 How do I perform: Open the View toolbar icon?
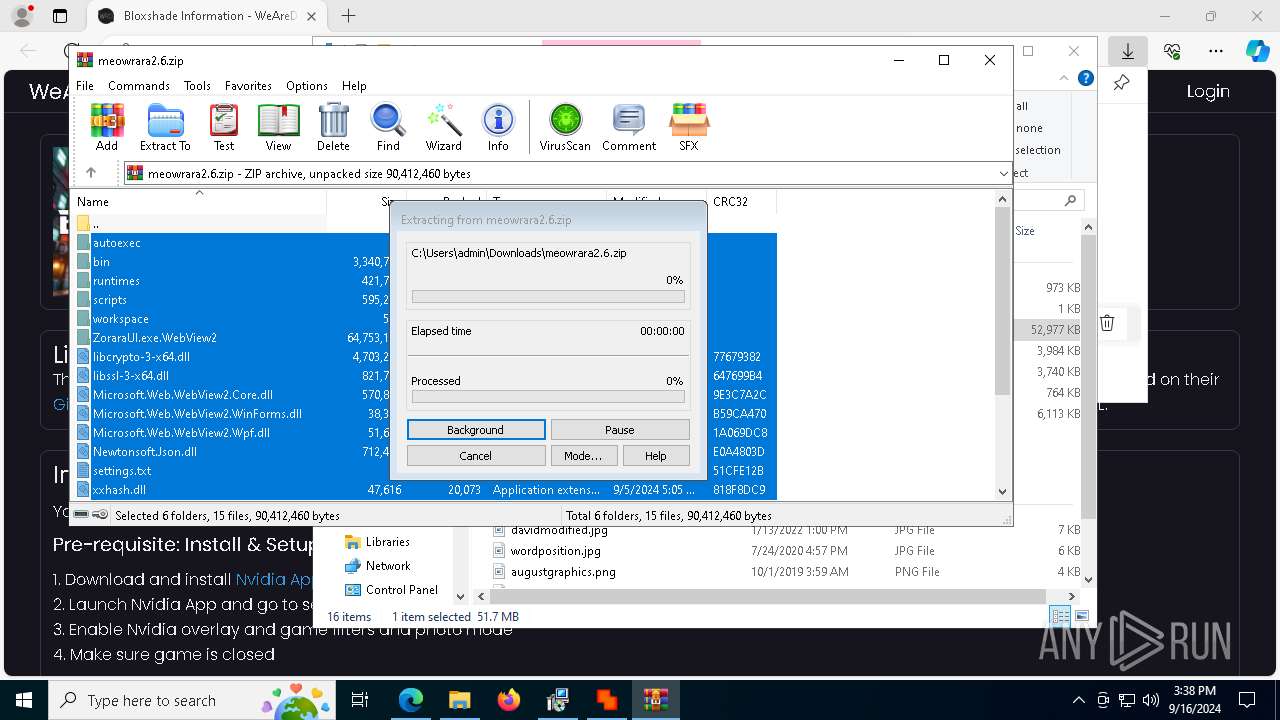[x=278, y=127]
